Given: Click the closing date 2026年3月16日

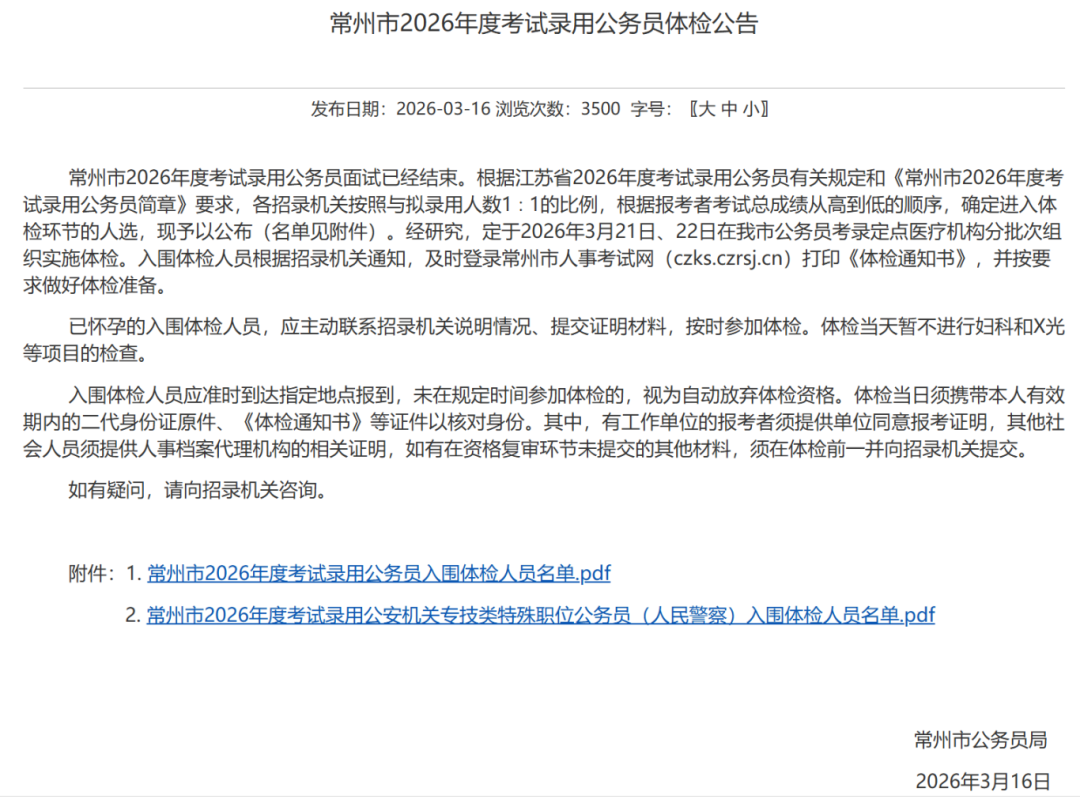Looking at the screenshot, I should (x=983, y=781).
